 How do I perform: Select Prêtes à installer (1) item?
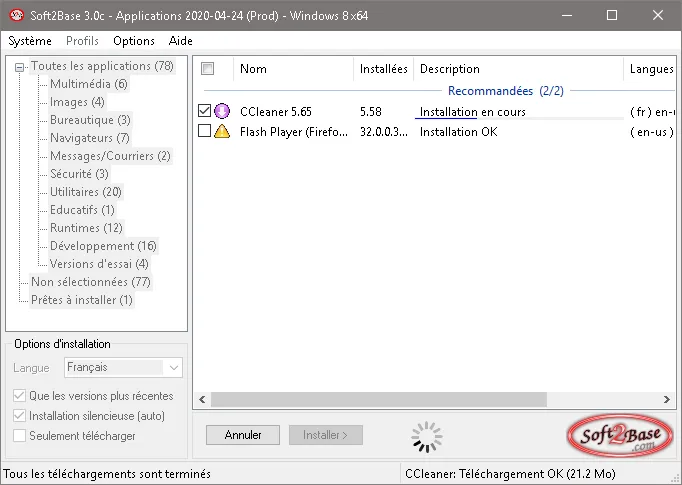click(x=82, y=300)
